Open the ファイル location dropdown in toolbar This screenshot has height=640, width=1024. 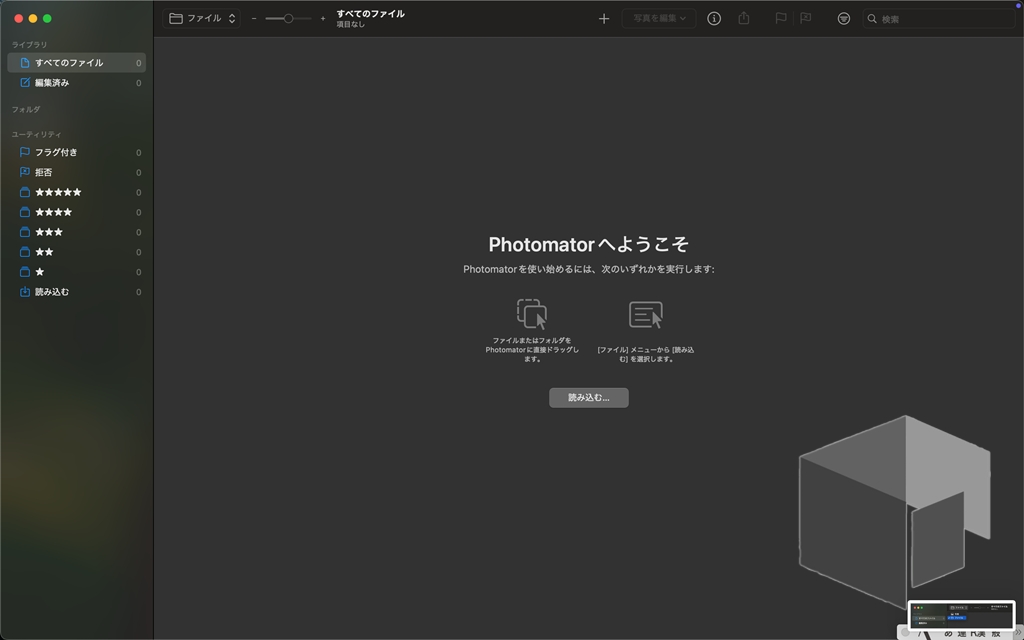(201, 18)
